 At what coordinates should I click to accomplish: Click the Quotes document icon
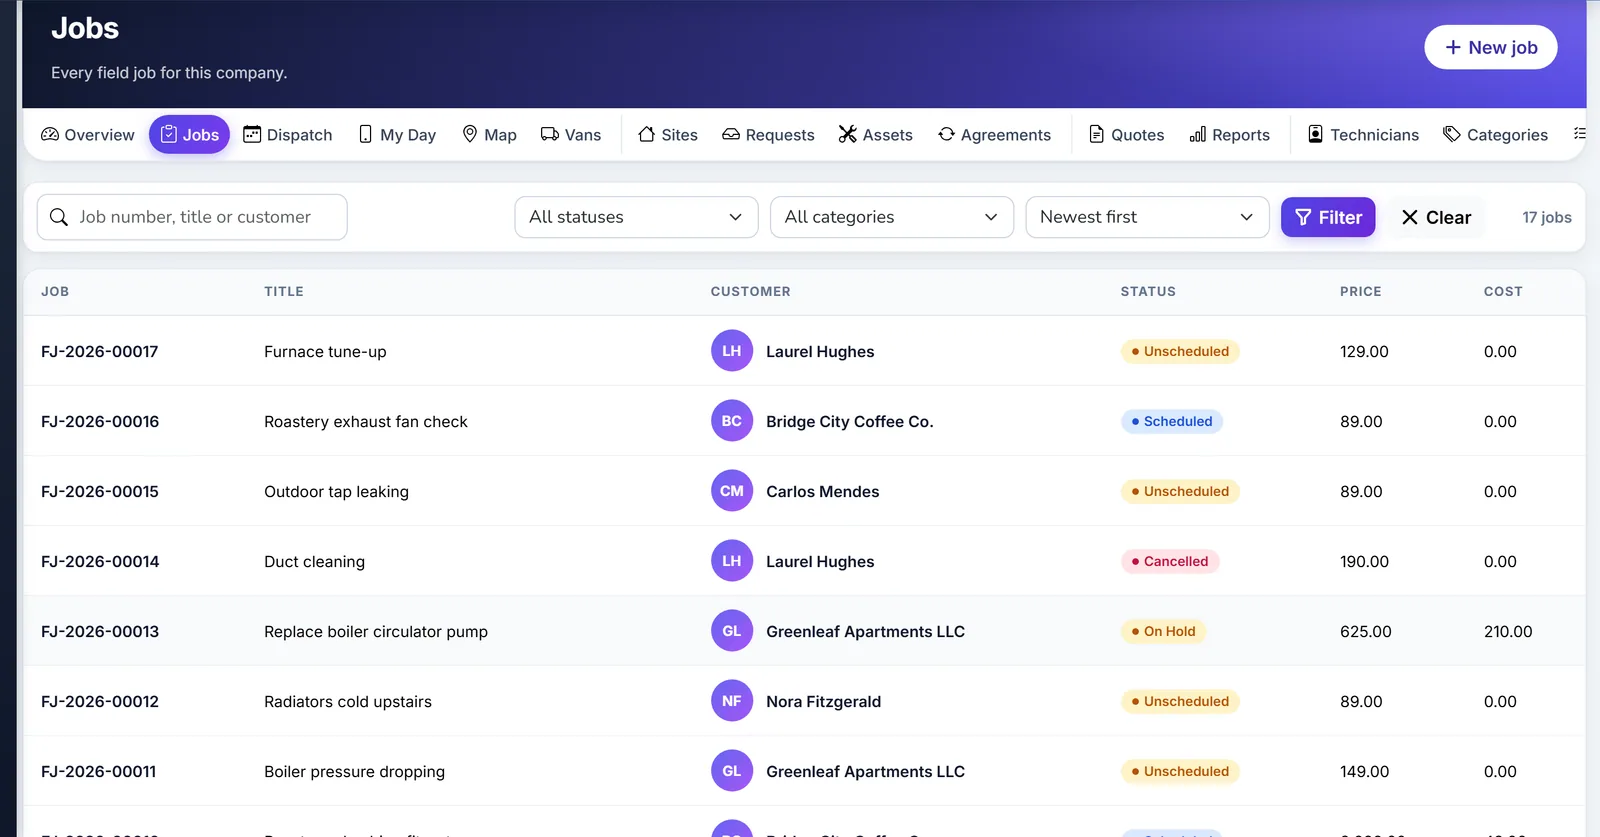tap(1097, 134)
